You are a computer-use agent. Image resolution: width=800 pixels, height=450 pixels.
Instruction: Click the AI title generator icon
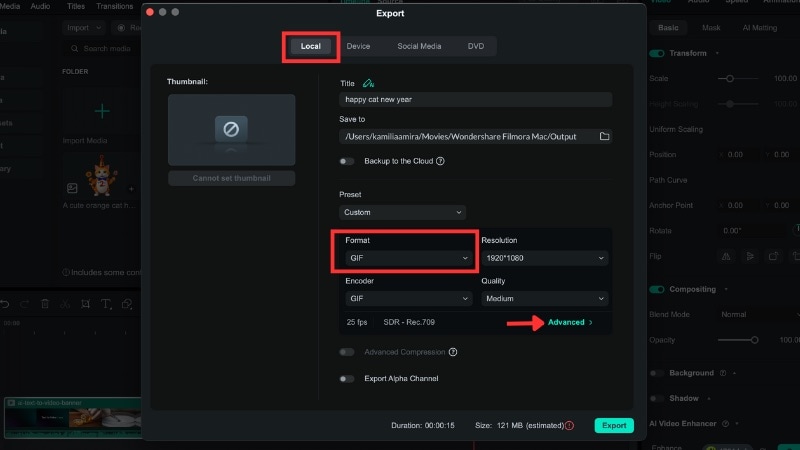(x=368, y=83)
